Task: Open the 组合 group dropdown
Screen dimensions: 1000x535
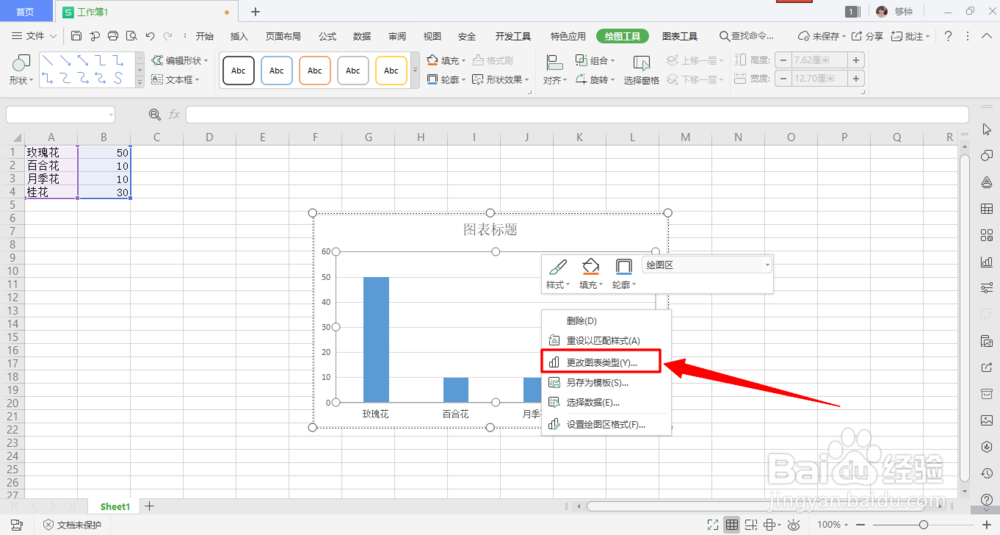Action: (594, 61)
